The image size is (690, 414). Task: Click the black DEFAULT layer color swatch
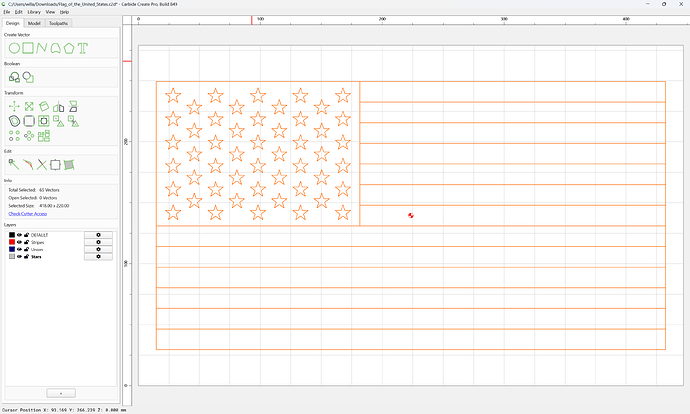point(12,235)
